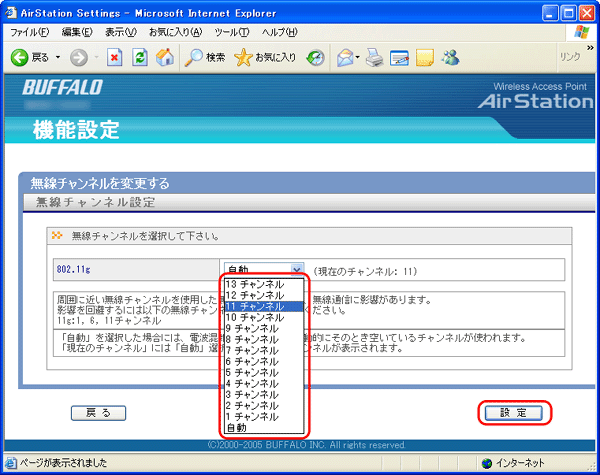Go to Home page icon
This screenshot has height=475, width=600.
(x=164, y=57)
